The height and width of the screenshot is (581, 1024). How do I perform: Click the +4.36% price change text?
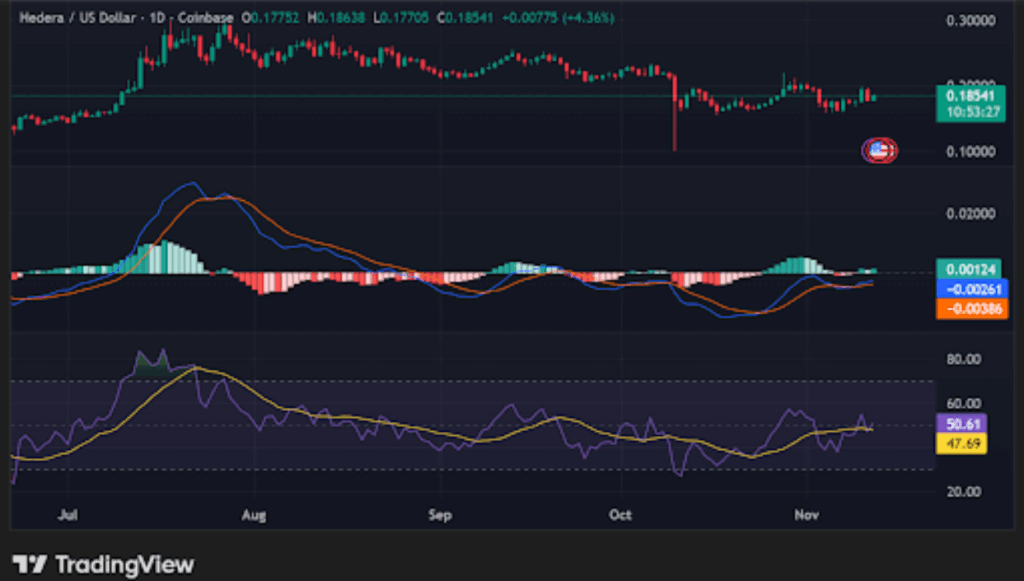tap(588, 18)
